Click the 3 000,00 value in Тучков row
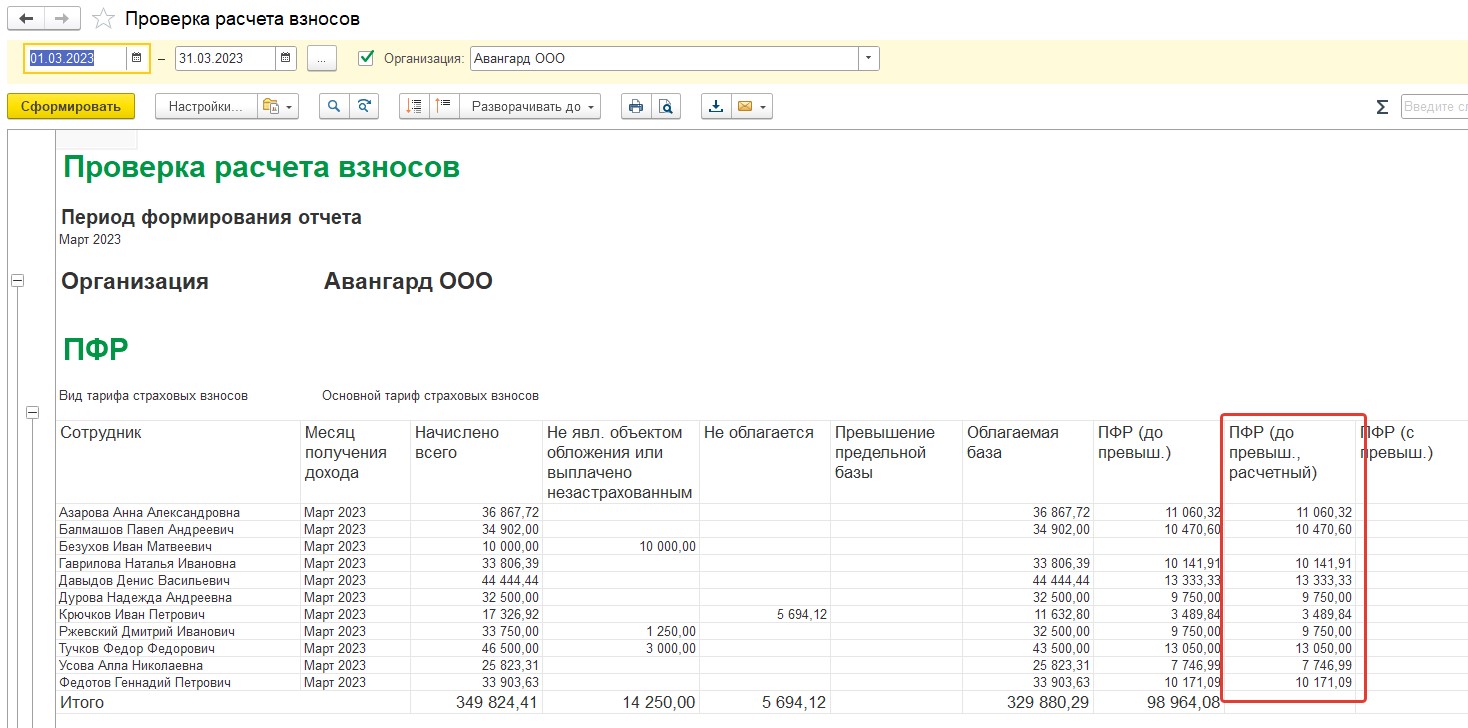 pos(670,648)
